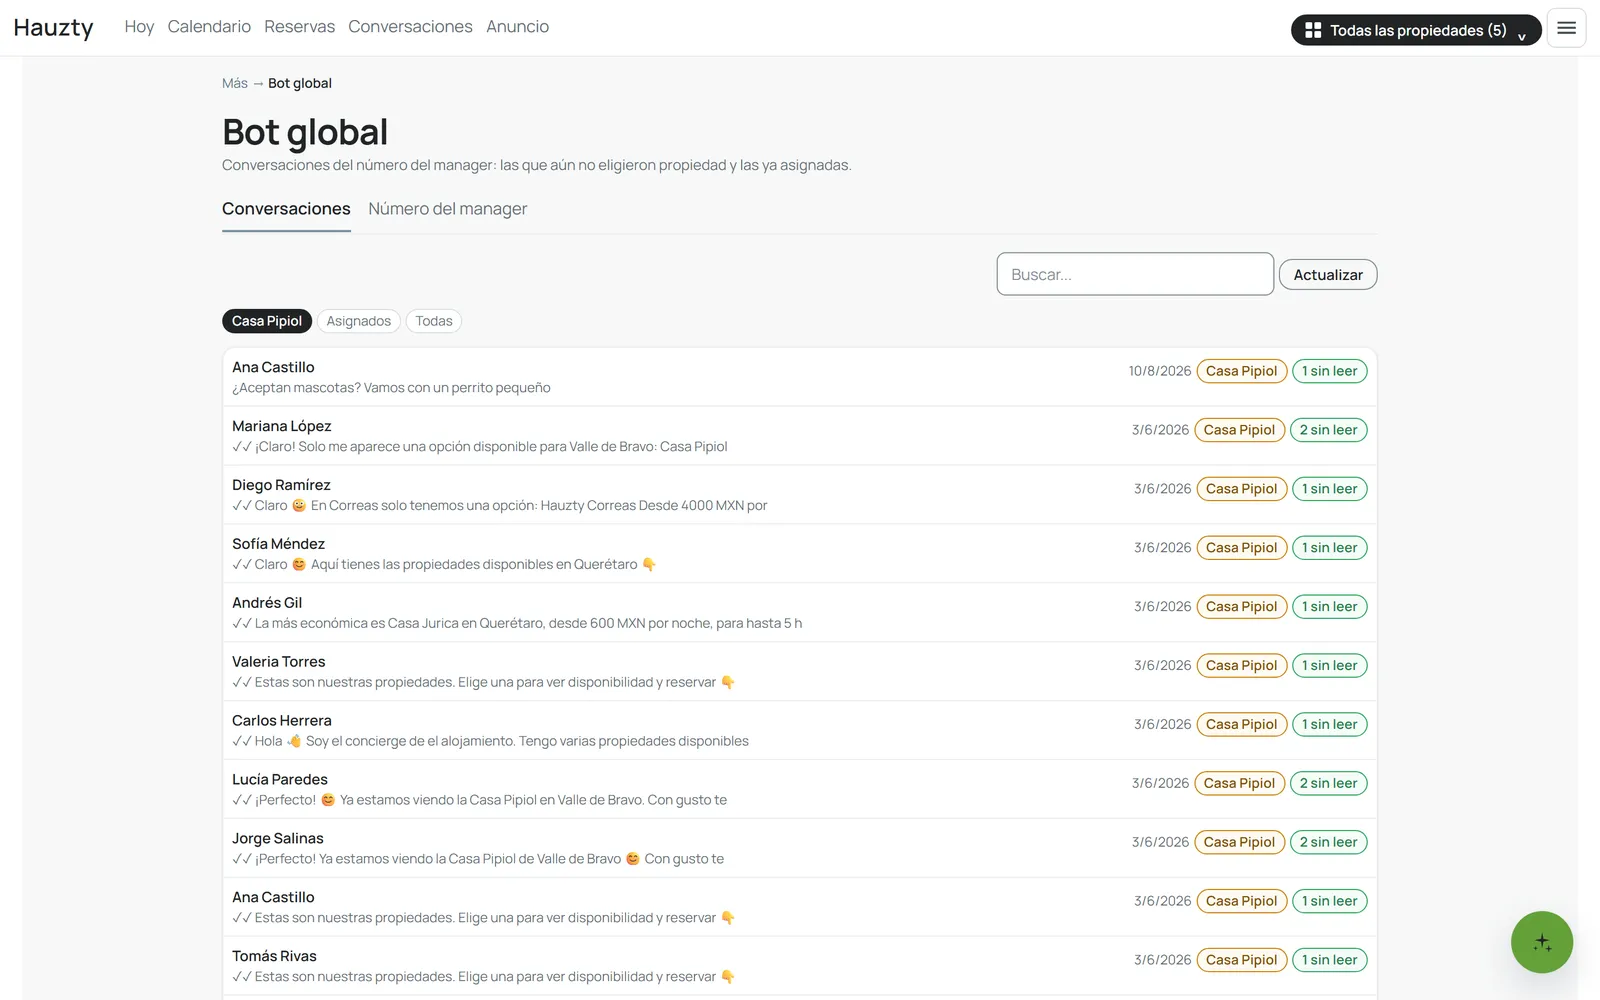Viewport: 1600px width, 1000px height.
Task: Click the 1 sin leer badge for Diego Ramírez
Action: pos(1329,489)
